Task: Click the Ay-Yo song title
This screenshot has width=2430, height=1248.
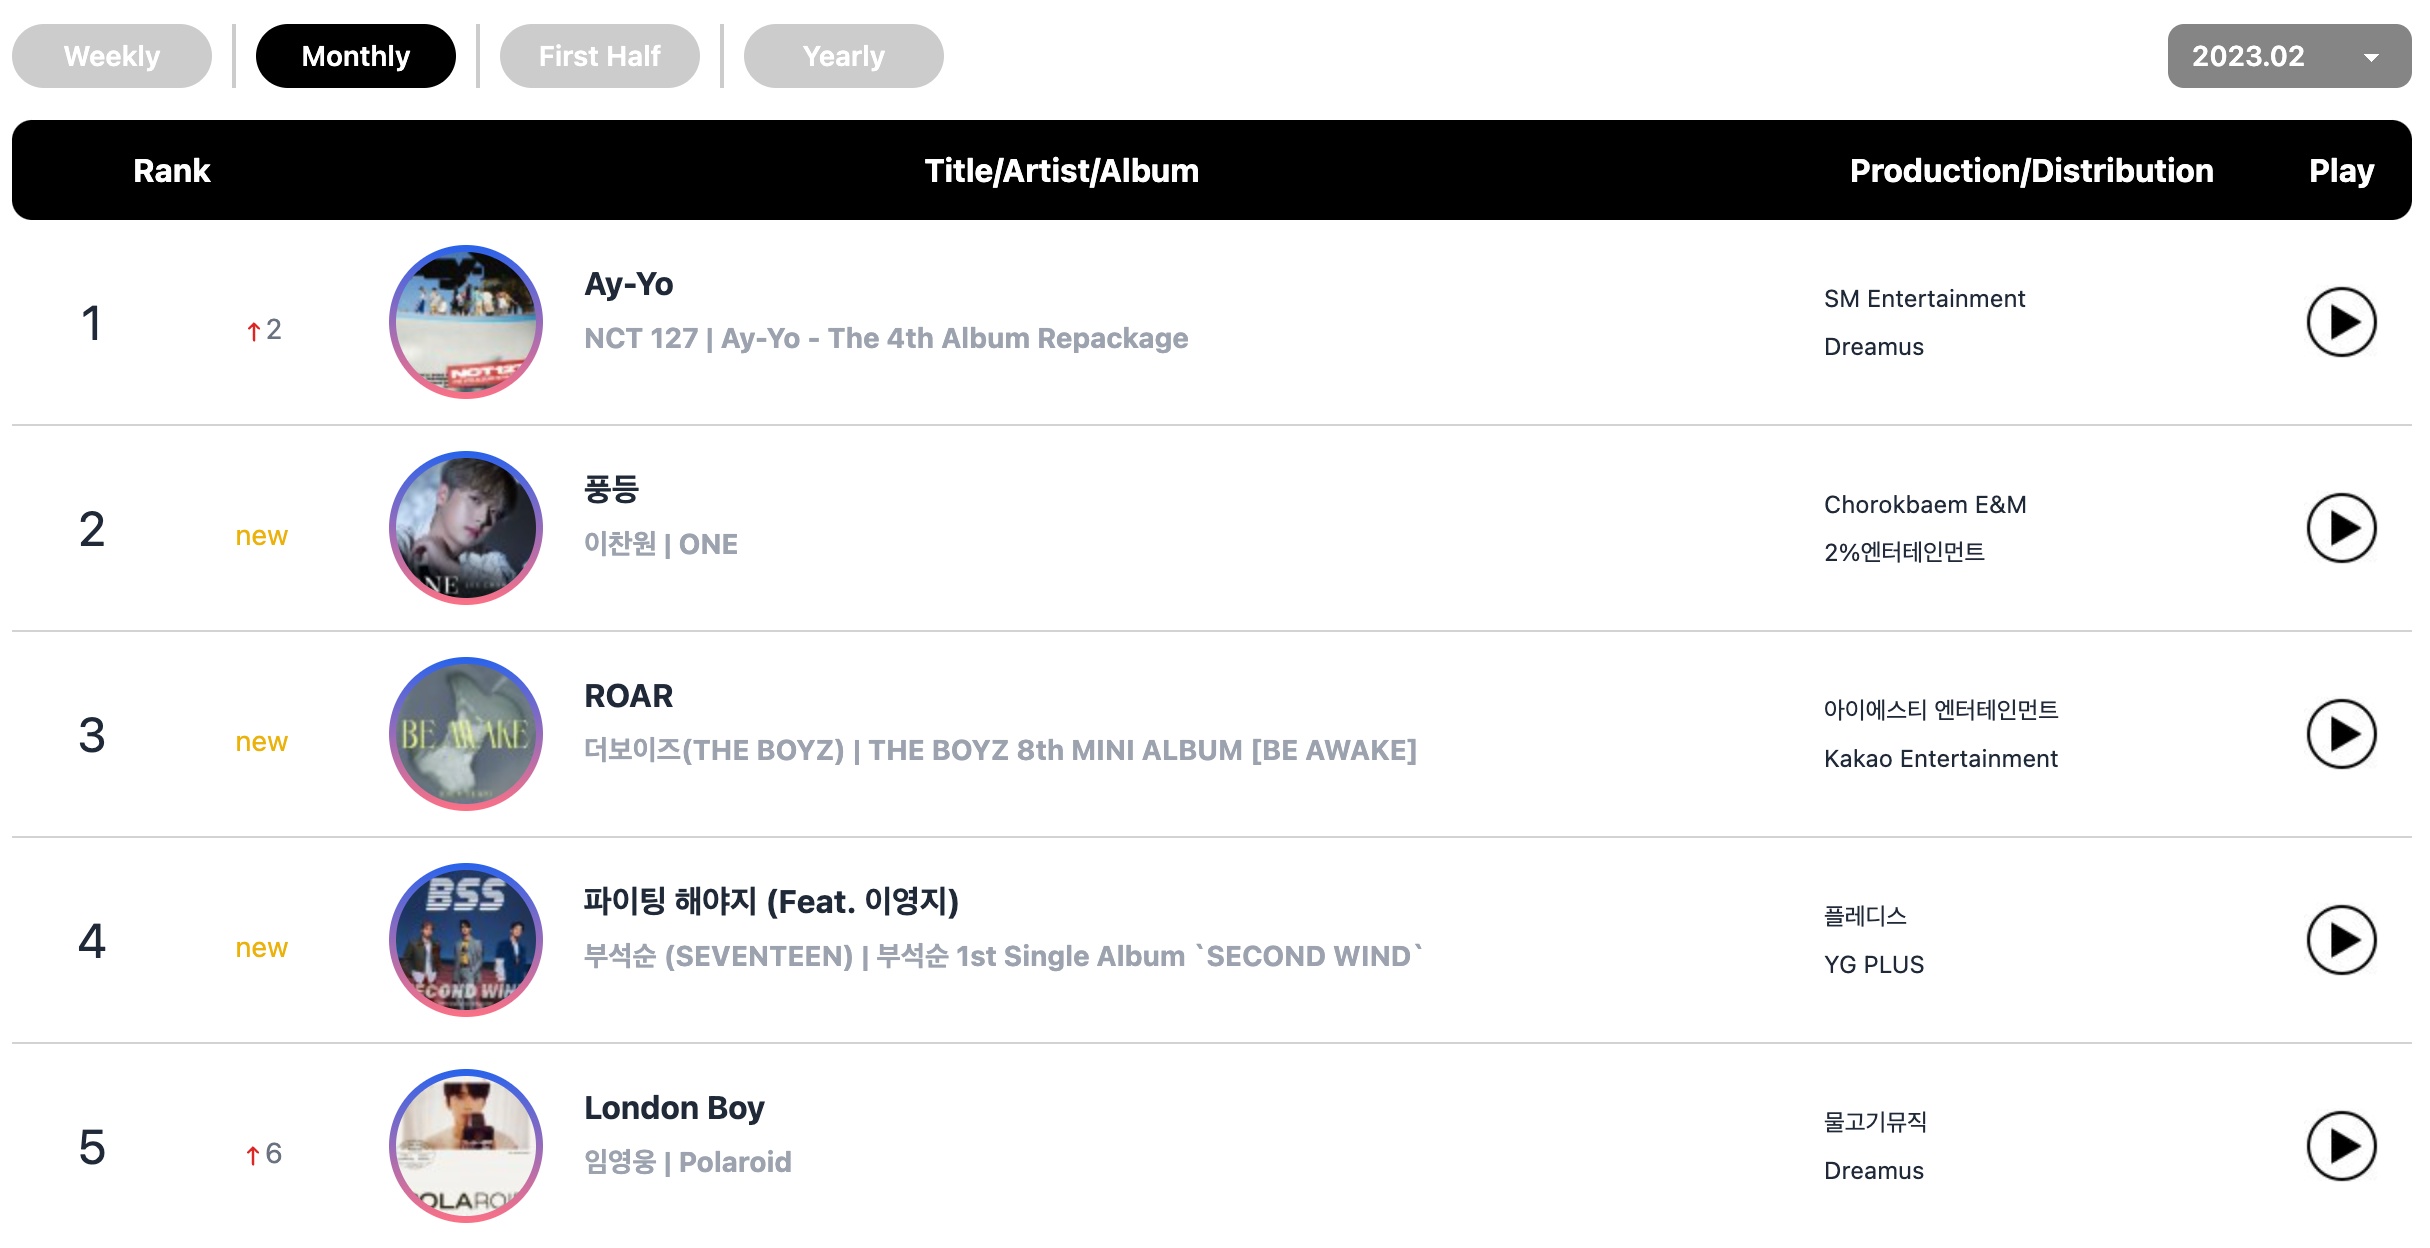Action: click(629, 284)
